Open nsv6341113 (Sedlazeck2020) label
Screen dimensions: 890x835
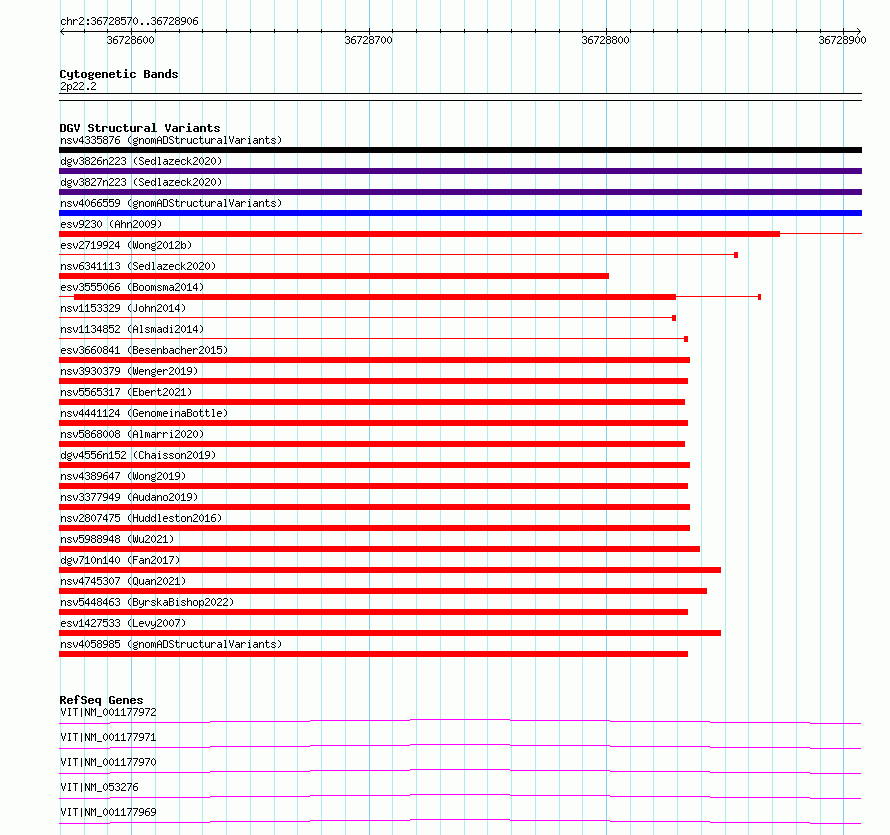138,266
